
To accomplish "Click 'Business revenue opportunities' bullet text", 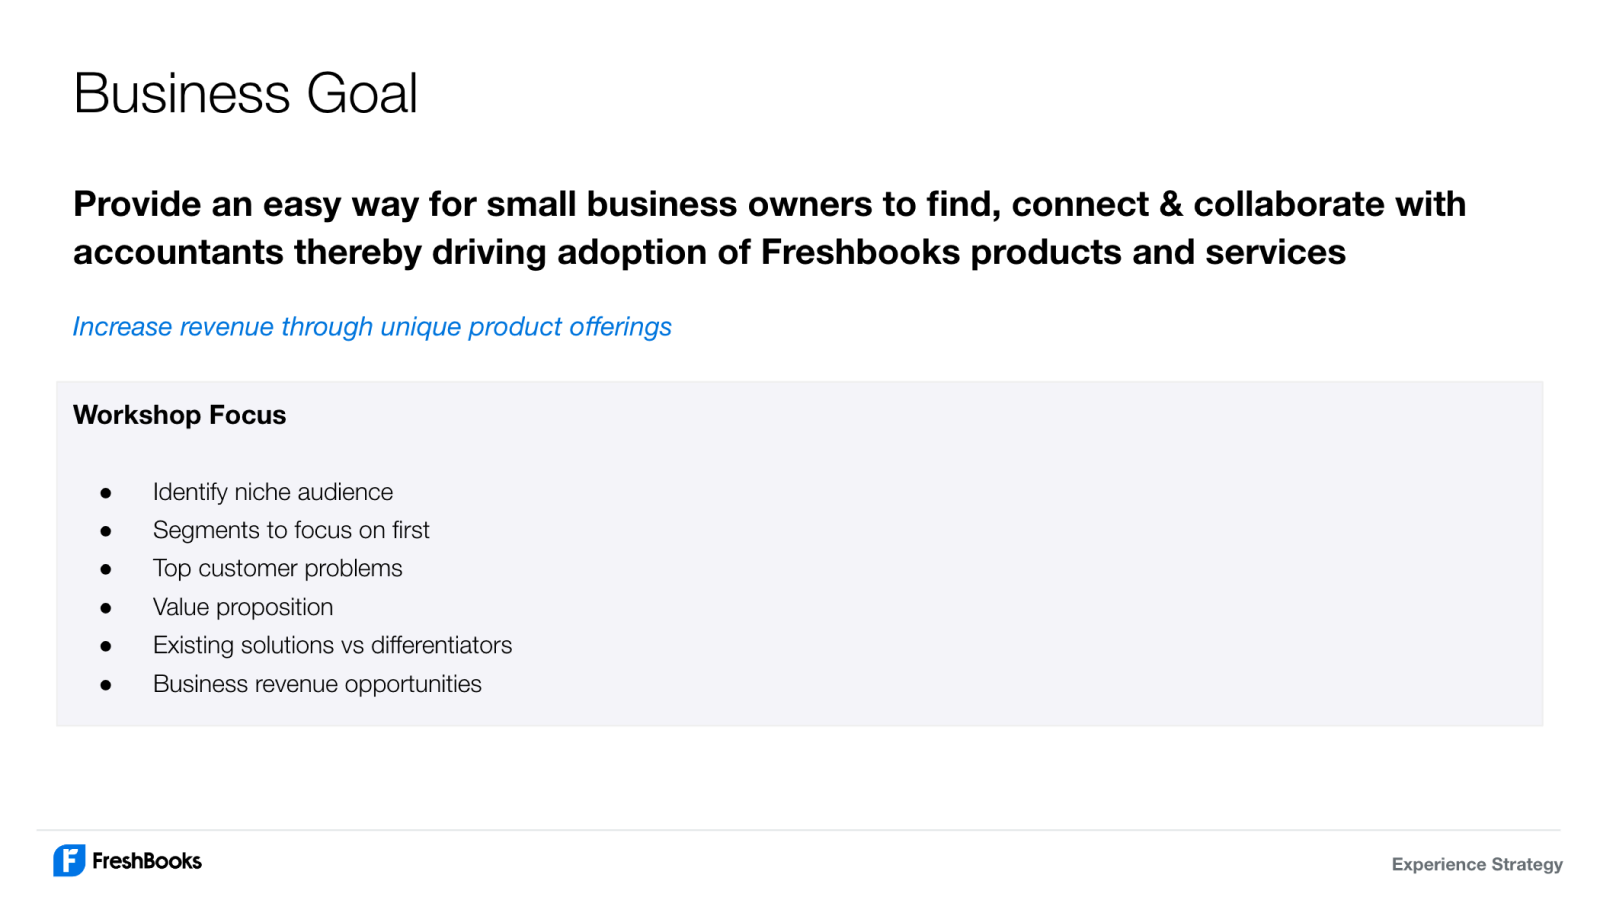I will click(317, 684).
